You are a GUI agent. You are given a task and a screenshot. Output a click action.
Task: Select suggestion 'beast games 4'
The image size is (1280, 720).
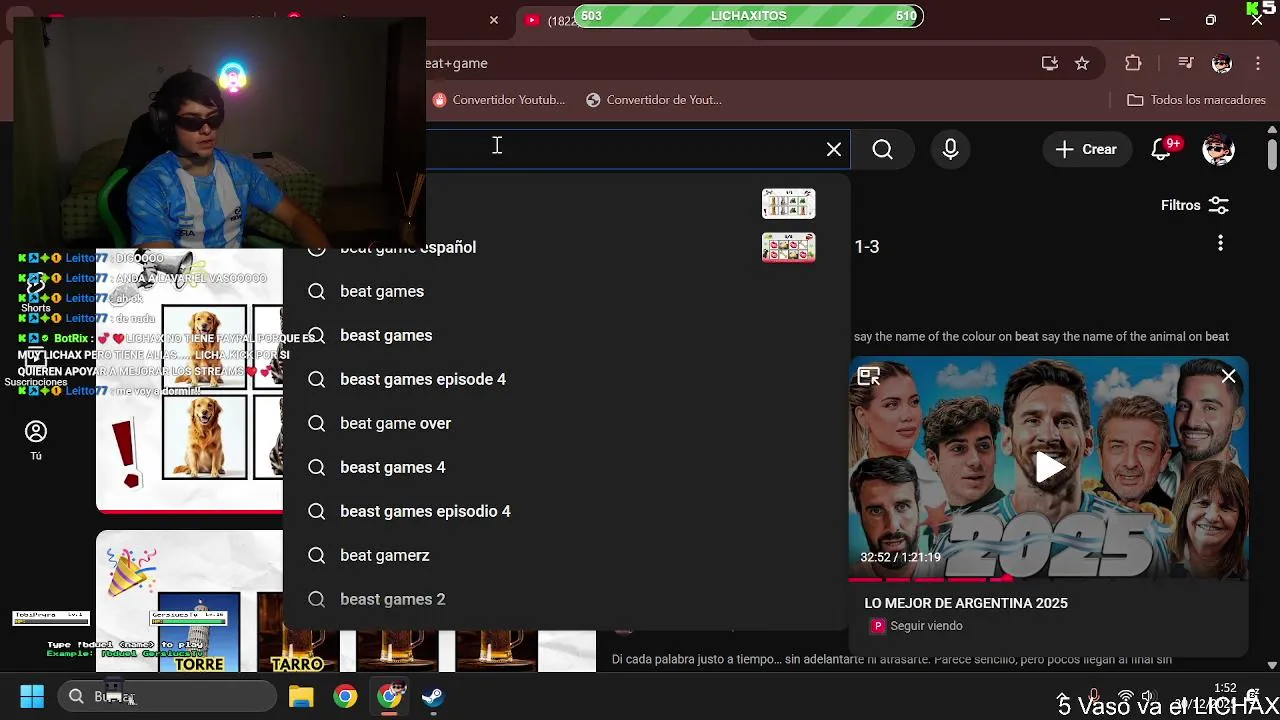click(x=566, y=467)
